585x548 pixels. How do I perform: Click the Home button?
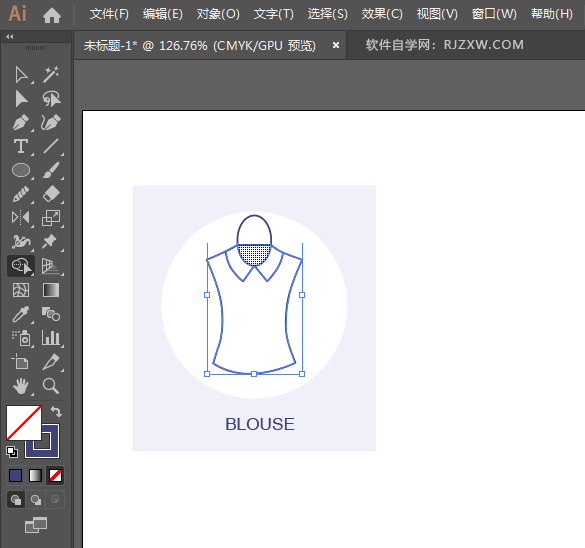[52, 16]
